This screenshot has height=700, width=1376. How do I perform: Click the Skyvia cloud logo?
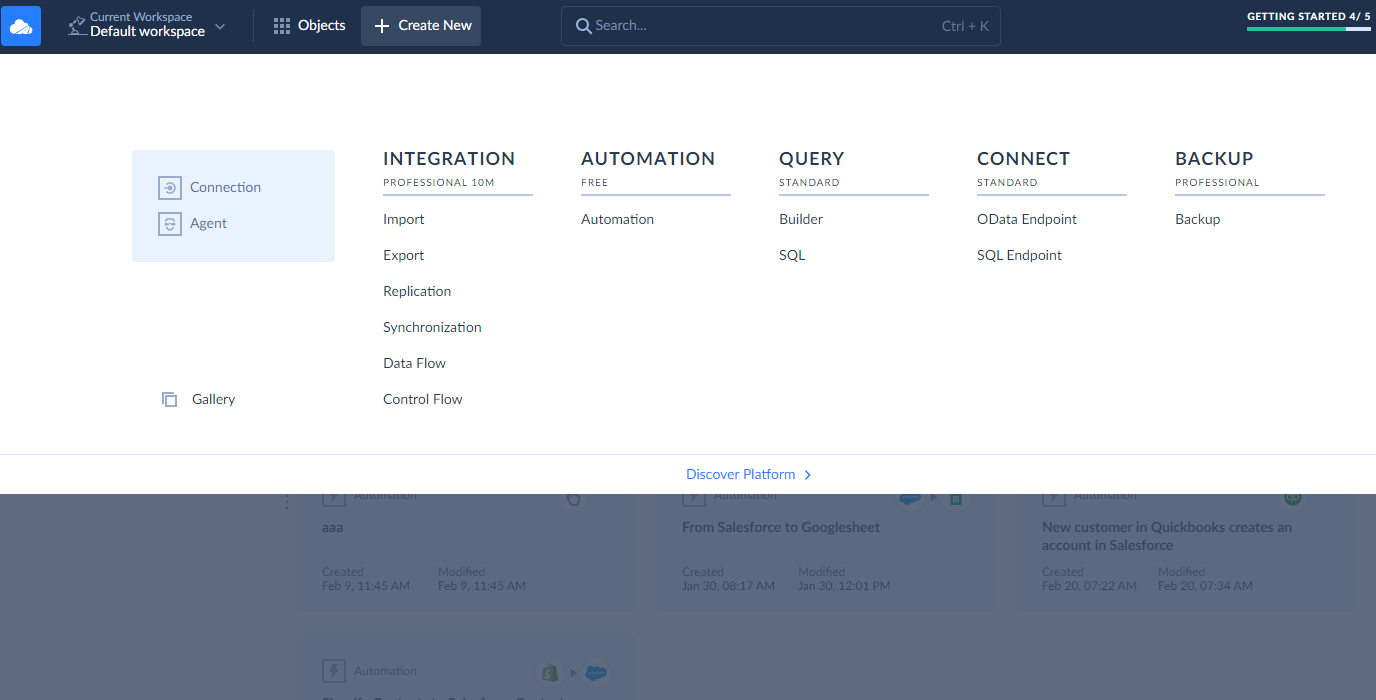(x=21, y=25)
